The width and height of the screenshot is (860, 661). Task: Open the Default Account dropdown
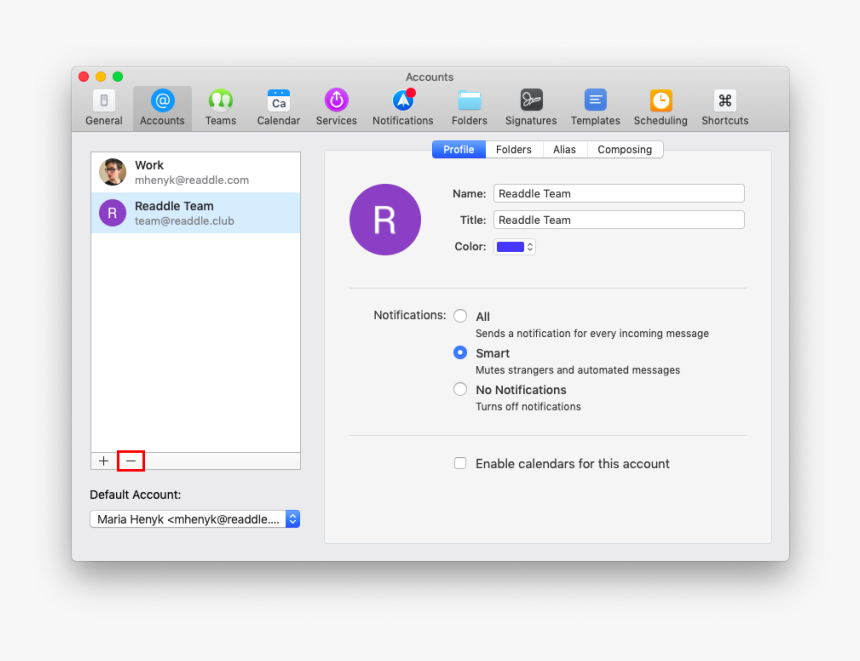[x=195, y=519]
